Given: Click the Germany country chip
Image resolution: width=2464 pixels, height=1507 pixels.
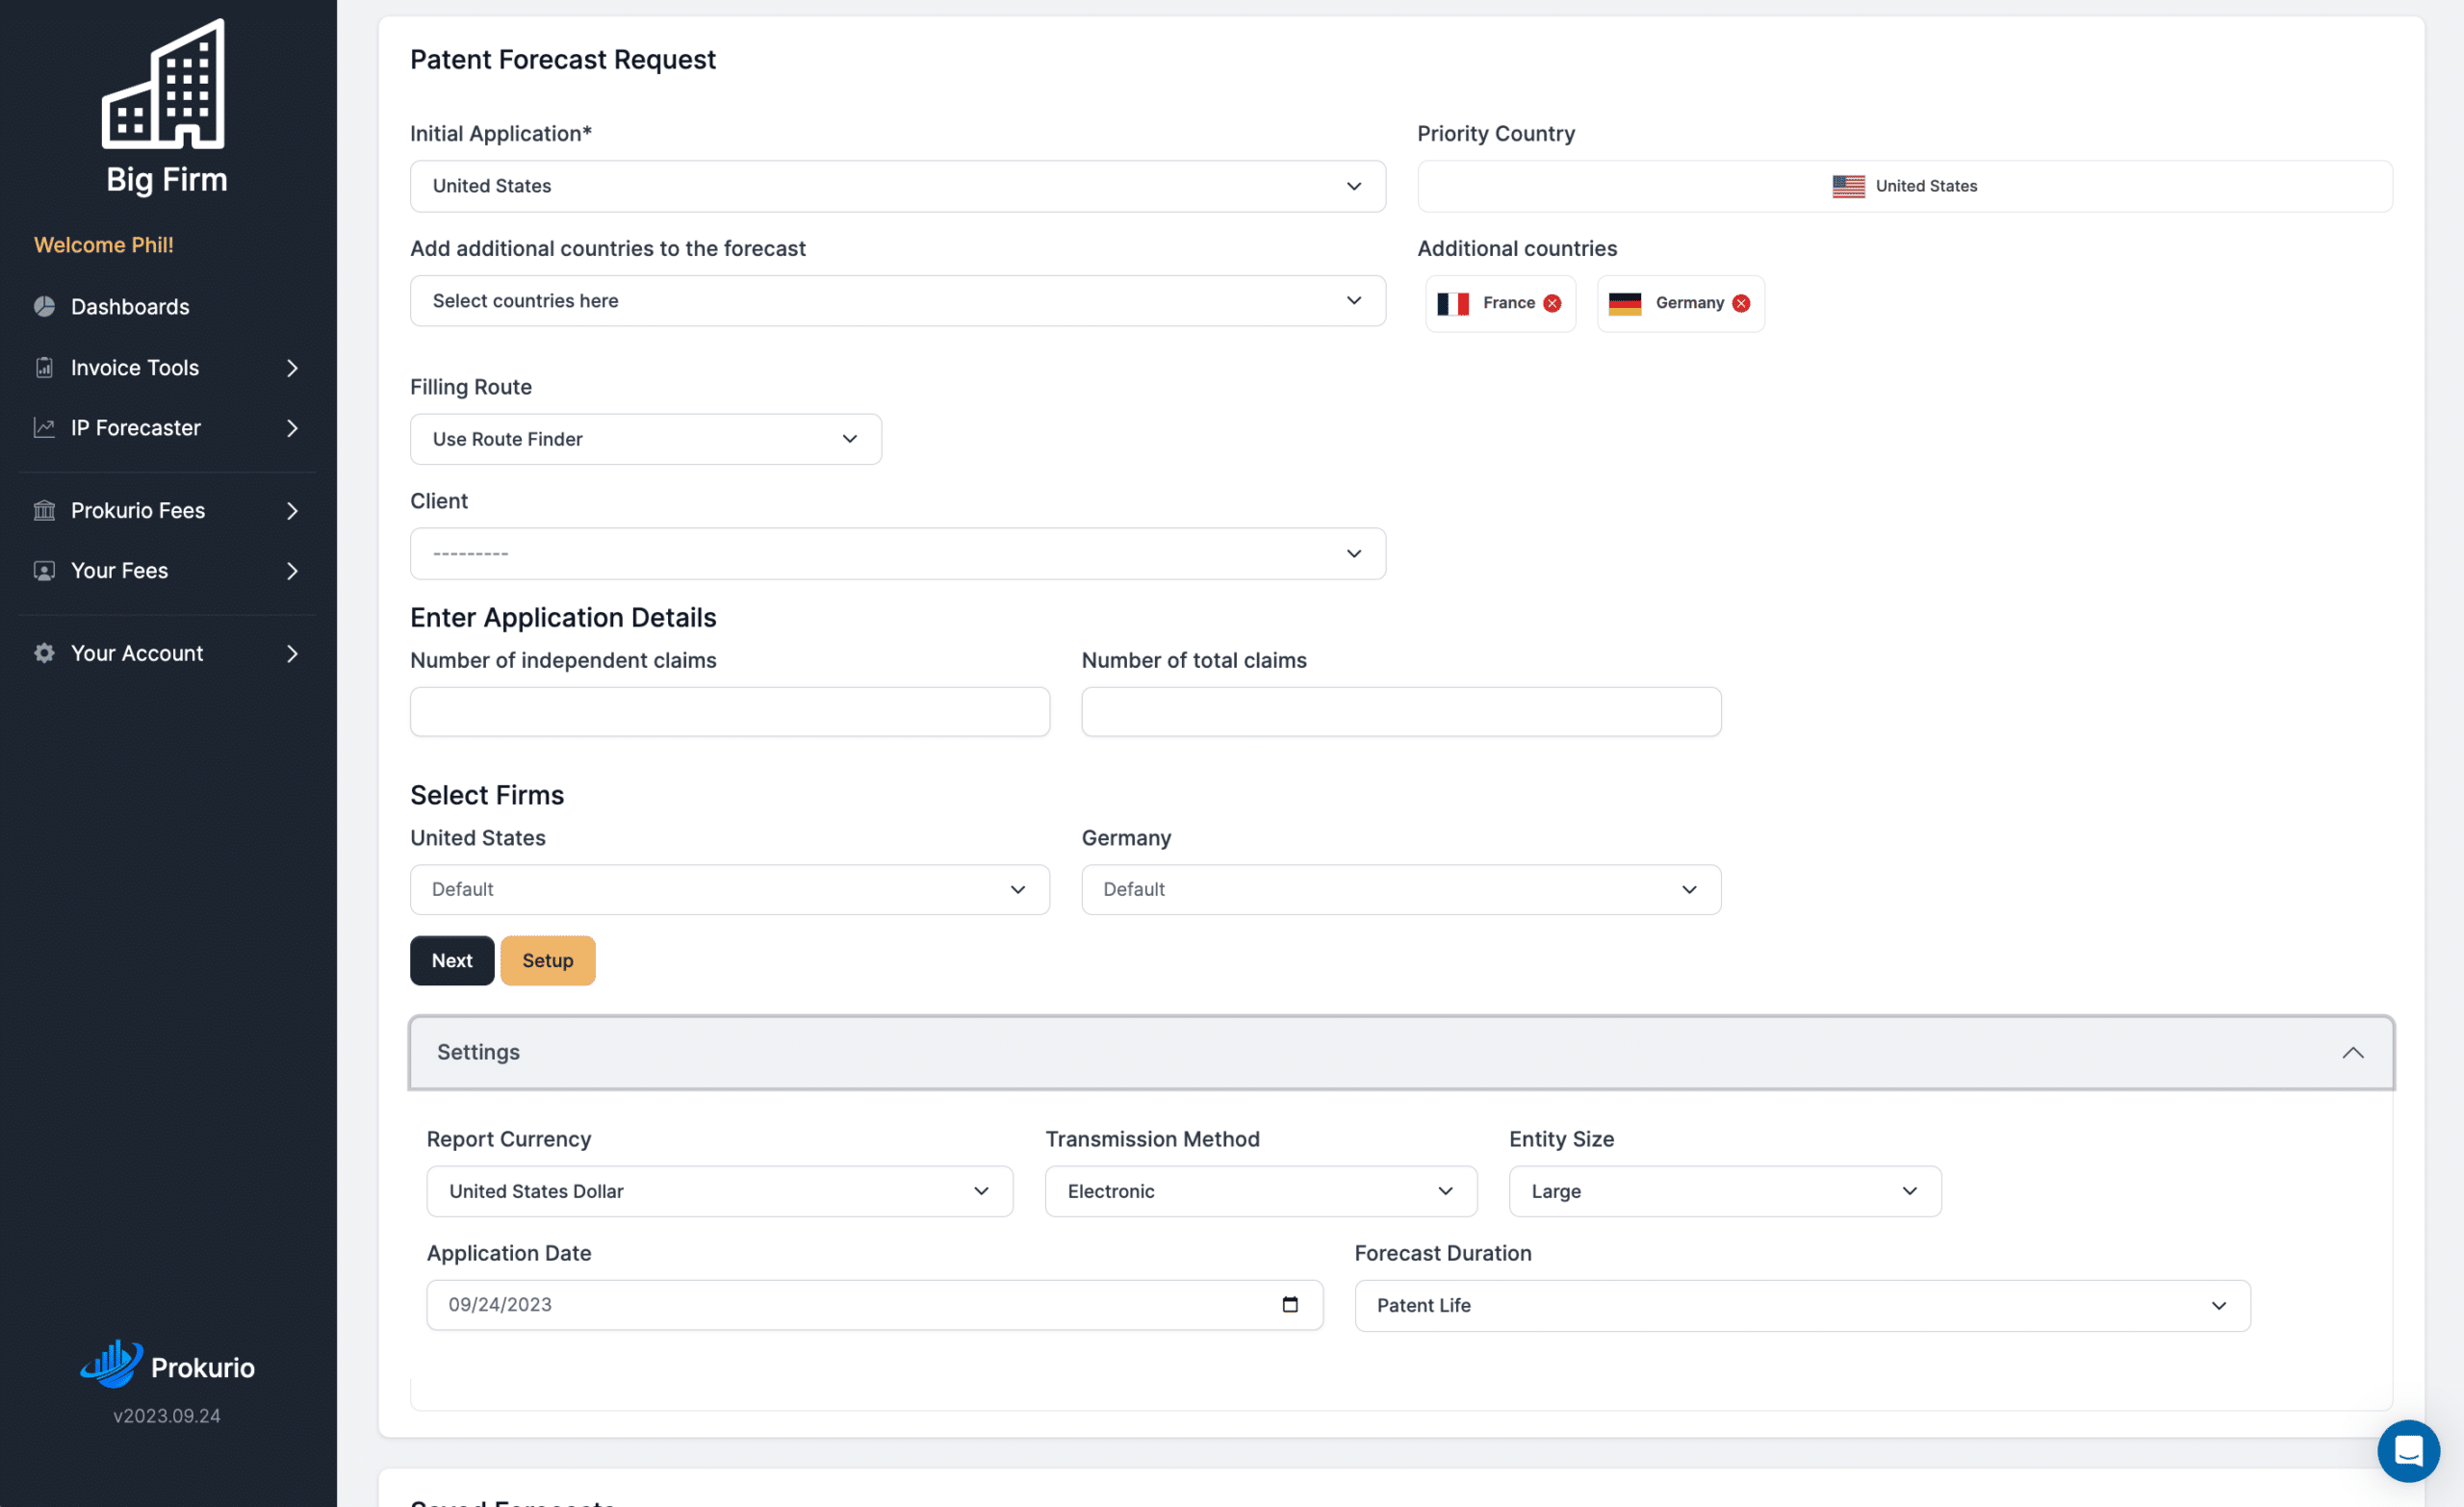Looking at the screenshot, I should tap(1680, 303).
